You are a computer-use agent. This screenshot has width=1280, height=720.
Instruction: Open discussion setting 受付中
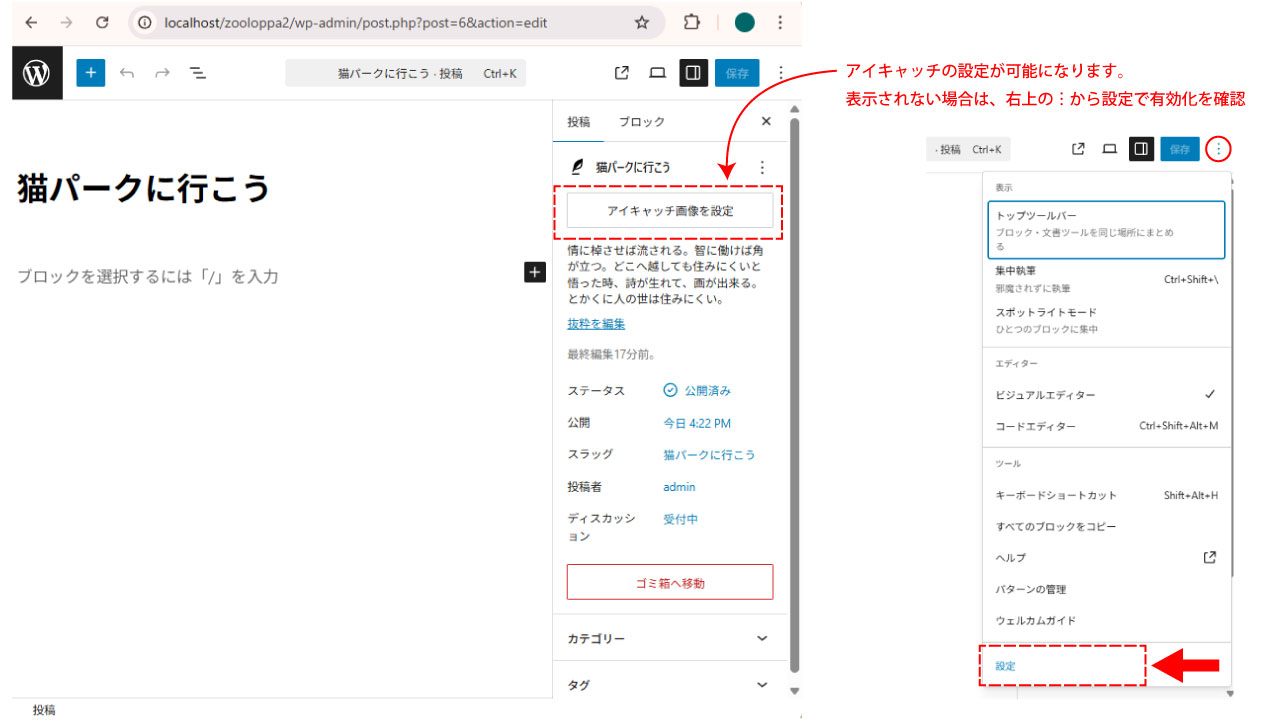click(681, 519)
